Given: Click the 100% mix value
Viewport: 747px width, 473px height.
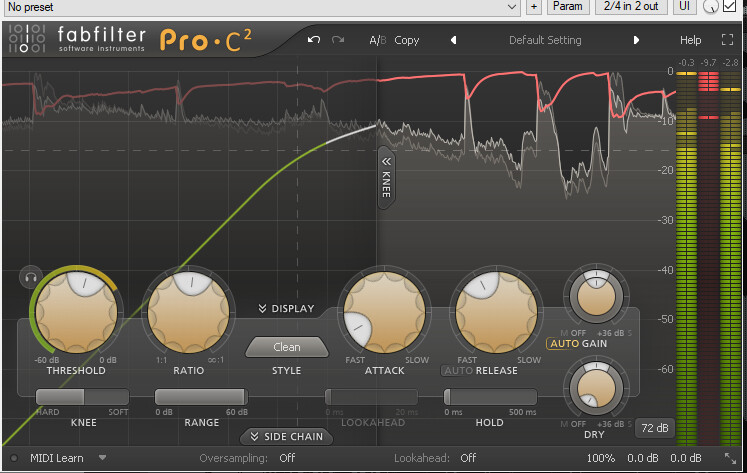Looking at the screenshot, I should [x=600, y=458].
